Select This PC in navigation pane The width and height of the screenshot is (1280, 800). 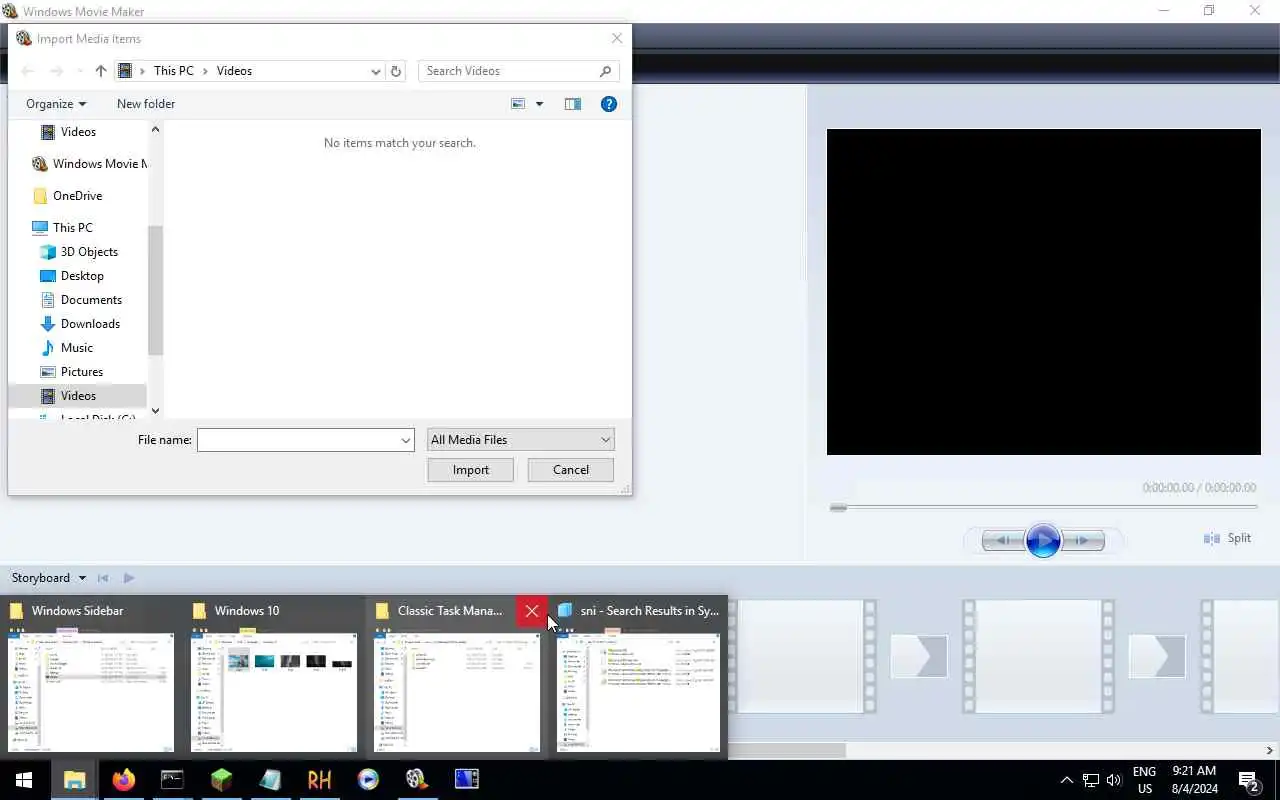coord(62,228)
